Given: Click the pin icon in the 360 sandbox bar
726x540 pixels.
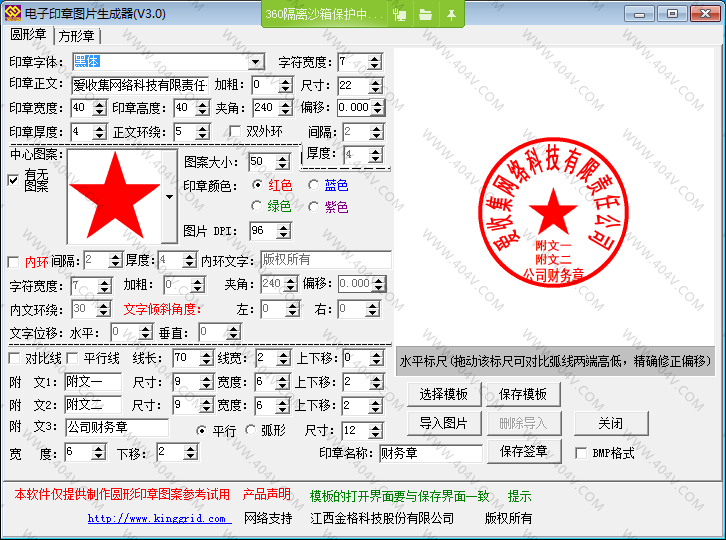Looking at the screenshot, I should pyautogui.click(x=451, y=15).
